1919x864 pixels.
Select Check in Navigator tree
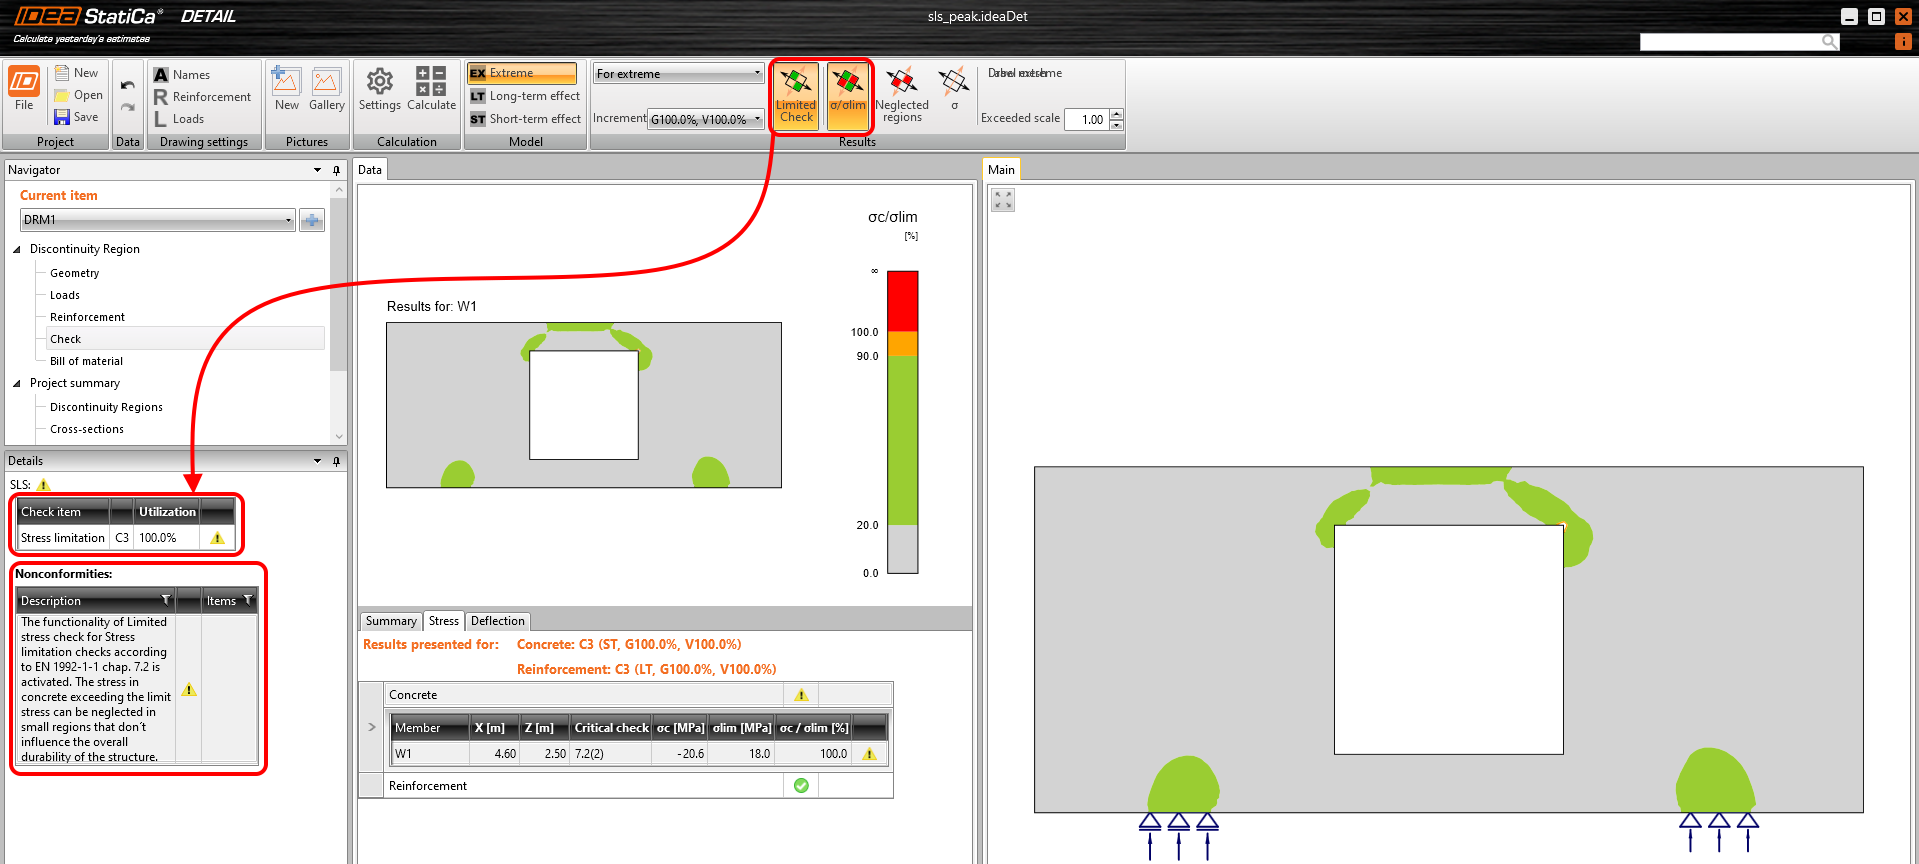tap(185, 339)
